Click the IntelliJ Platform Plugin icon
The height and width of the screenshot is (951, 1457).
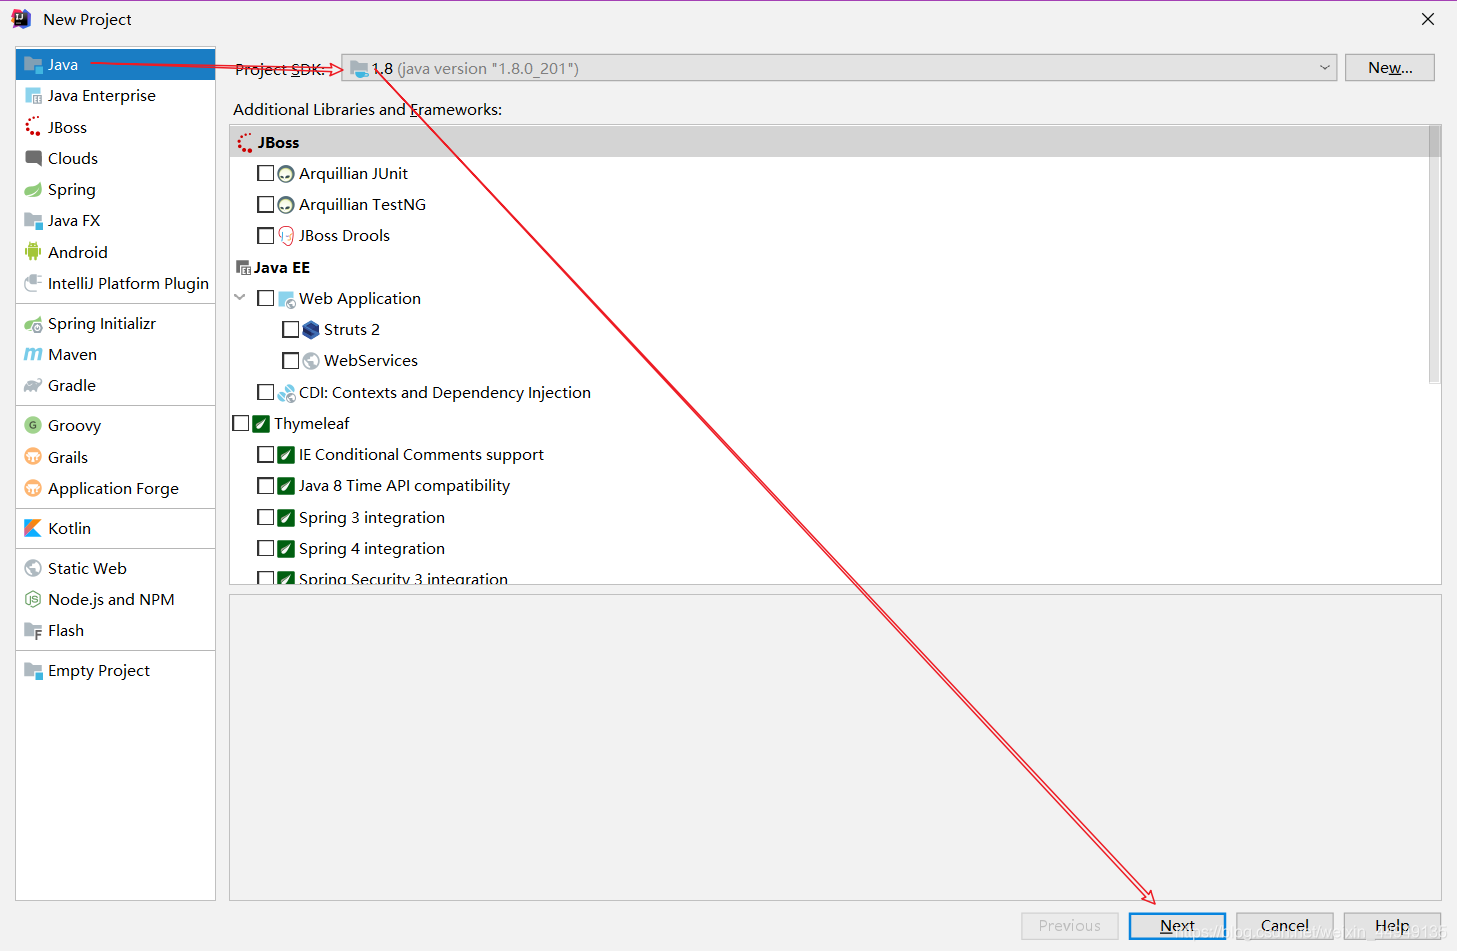[x=33, y=283]
